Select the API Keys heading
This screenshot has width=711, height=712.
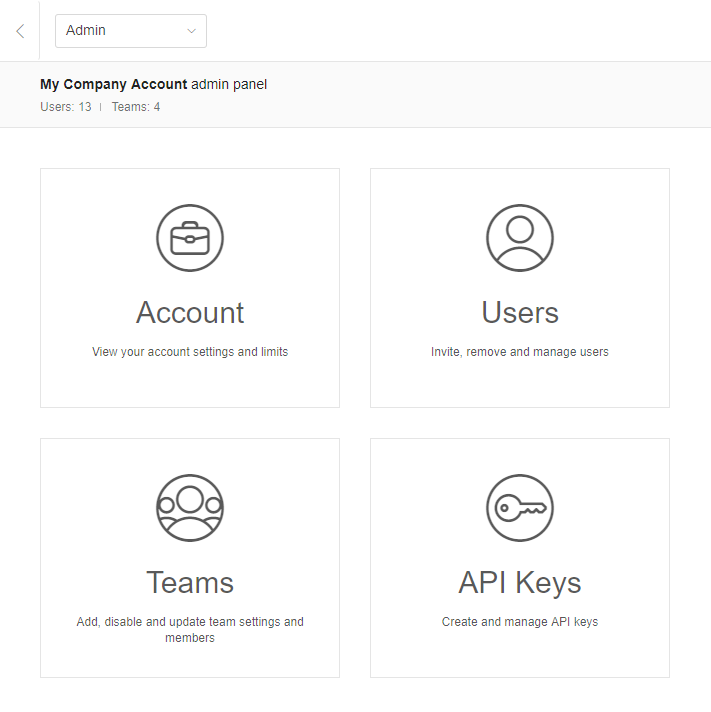[520, 583]
